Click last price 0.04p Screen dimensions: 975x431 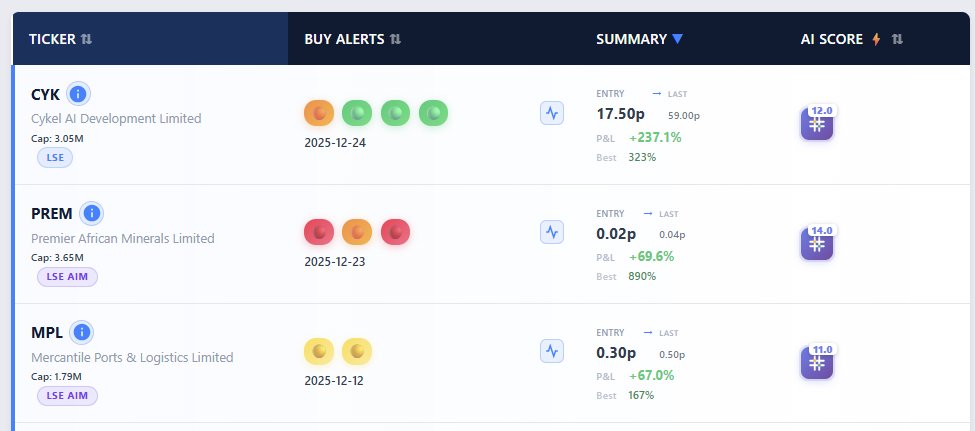[672, 235]
